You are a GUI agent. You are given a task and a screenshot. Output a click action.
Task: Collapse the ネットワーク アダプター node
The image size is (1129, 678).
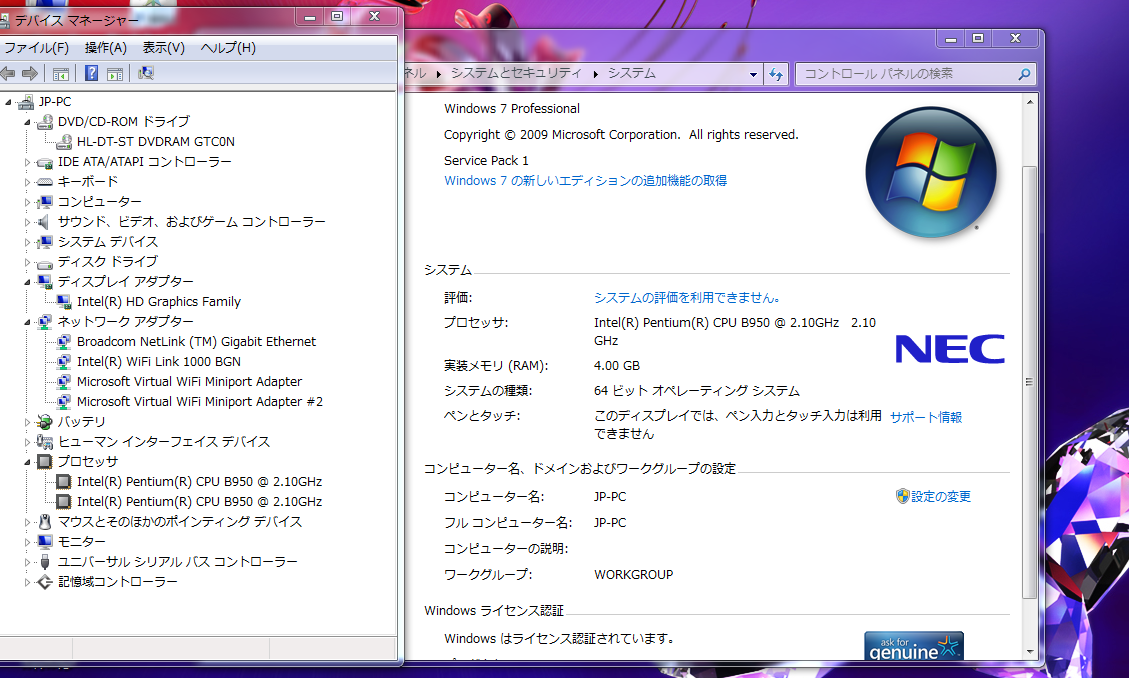(27, 322)
